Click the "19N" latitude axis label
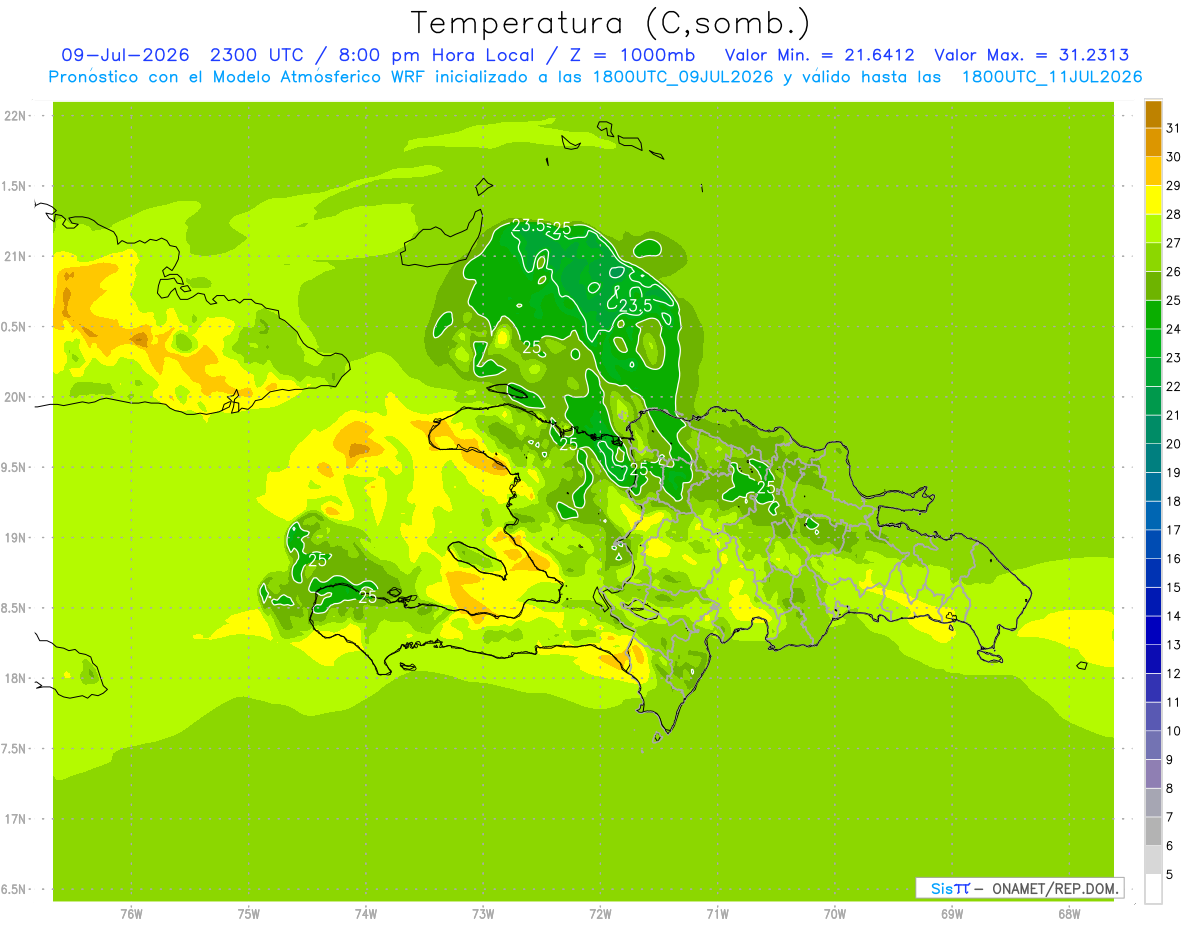Image resolution: width=1200 pixels, height=927 pixels. tap(14, 537)
